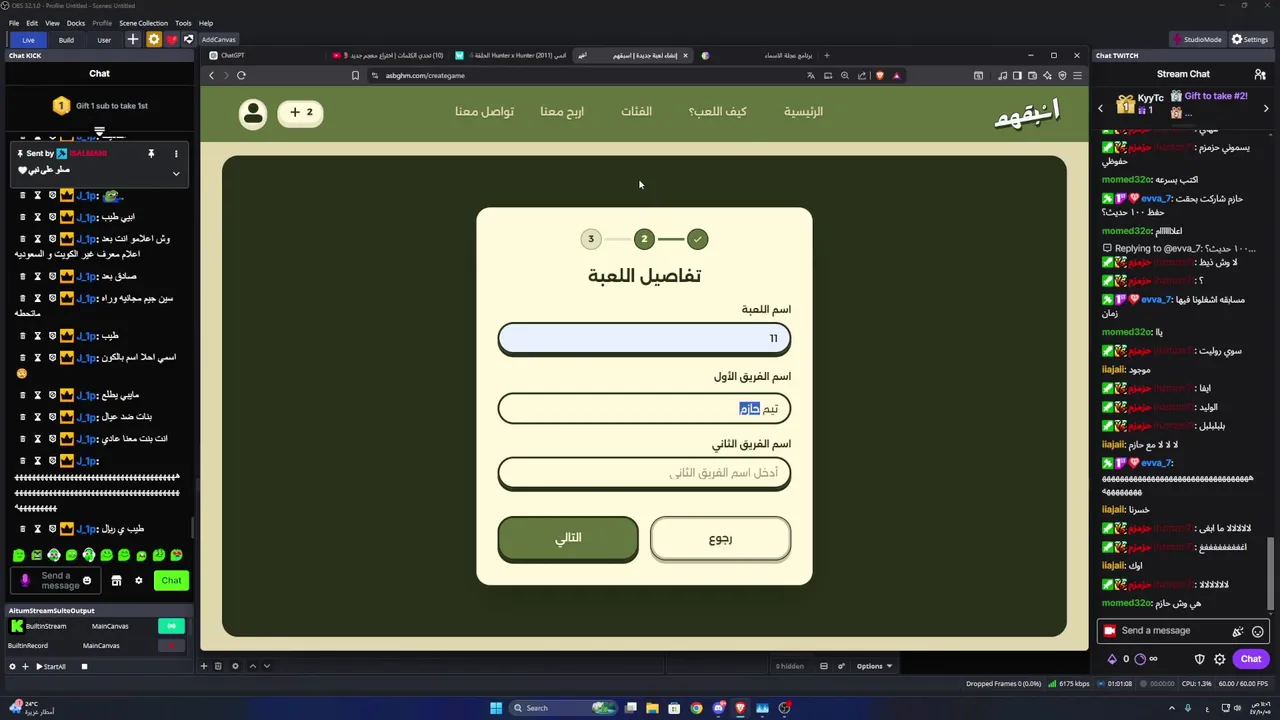Open the Tools menu

tap(183, 23)
